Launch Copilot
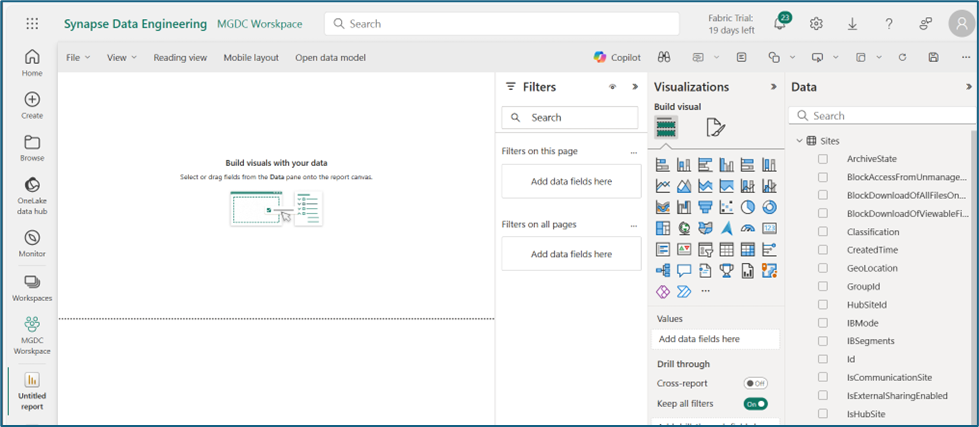Viewport: 979px width, 427px height. click(x=617, y=57)
